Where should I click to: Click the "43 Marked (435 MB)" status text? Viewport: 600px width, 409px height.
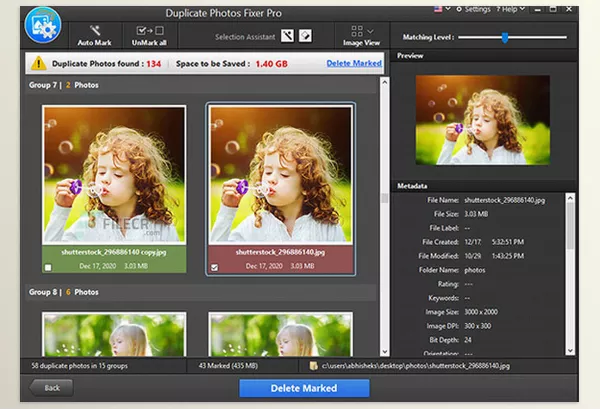(228, 366)
